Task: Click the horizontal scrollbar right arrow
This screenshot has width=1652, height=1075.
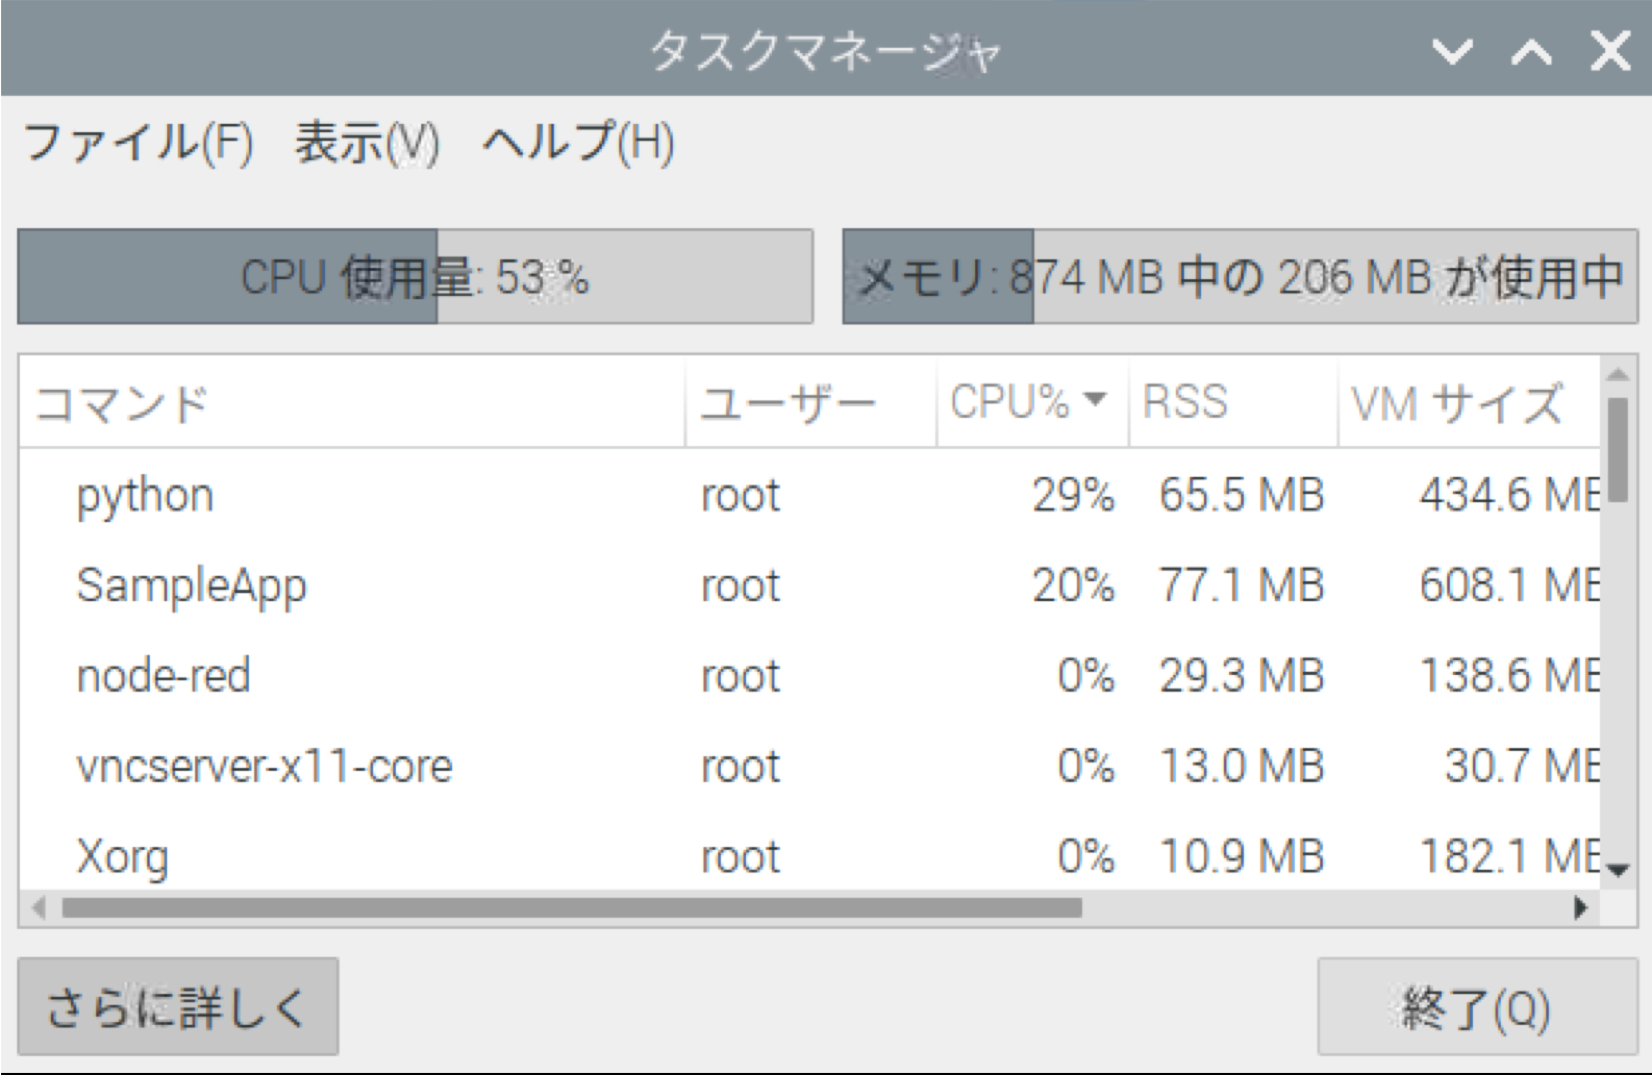Action: pos(1584,908)
